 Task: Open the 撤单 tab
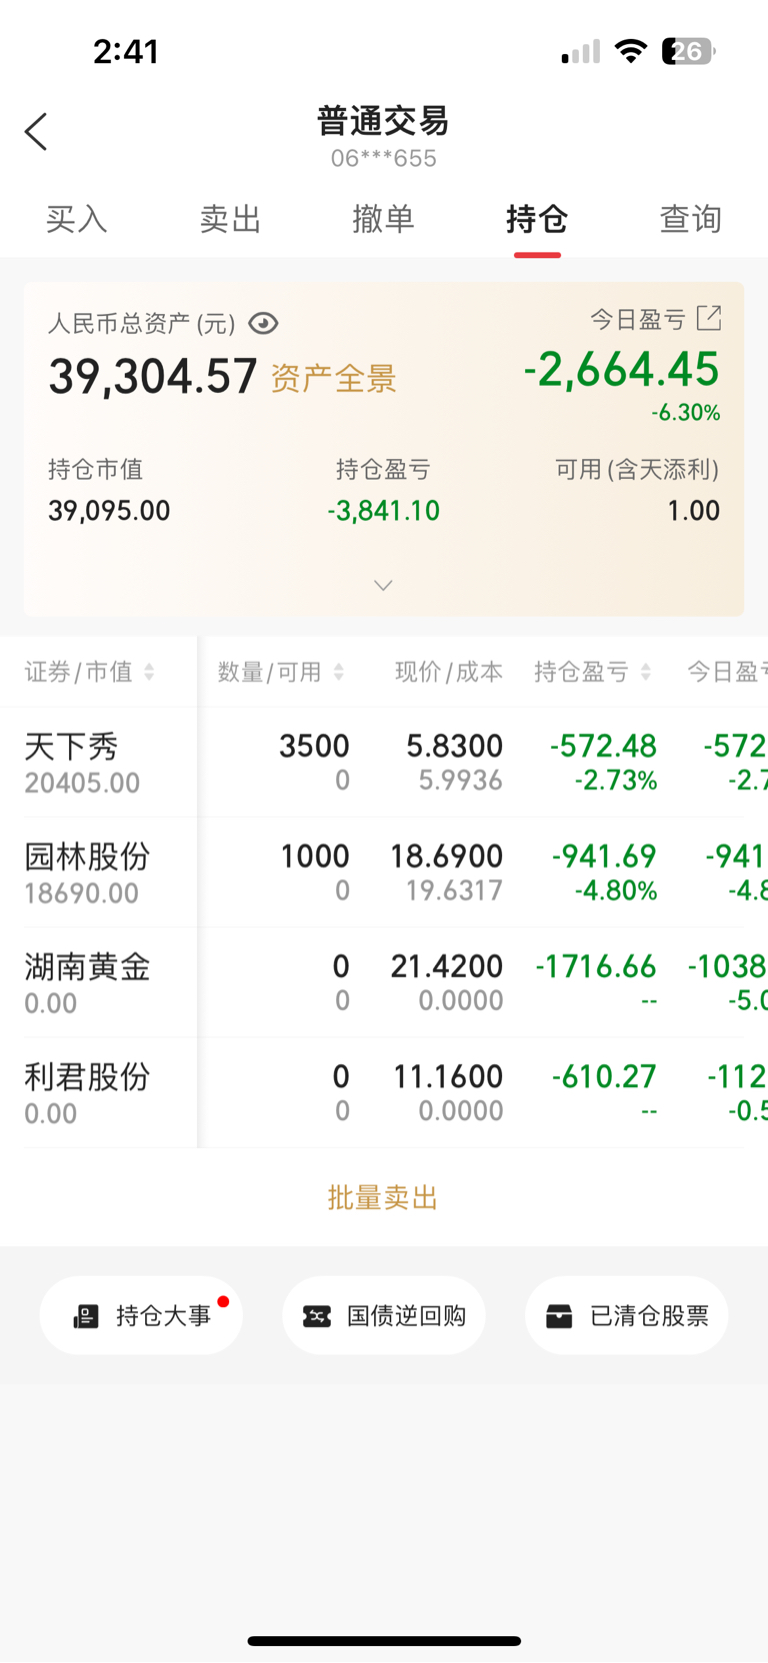click(x=383, y=219)
